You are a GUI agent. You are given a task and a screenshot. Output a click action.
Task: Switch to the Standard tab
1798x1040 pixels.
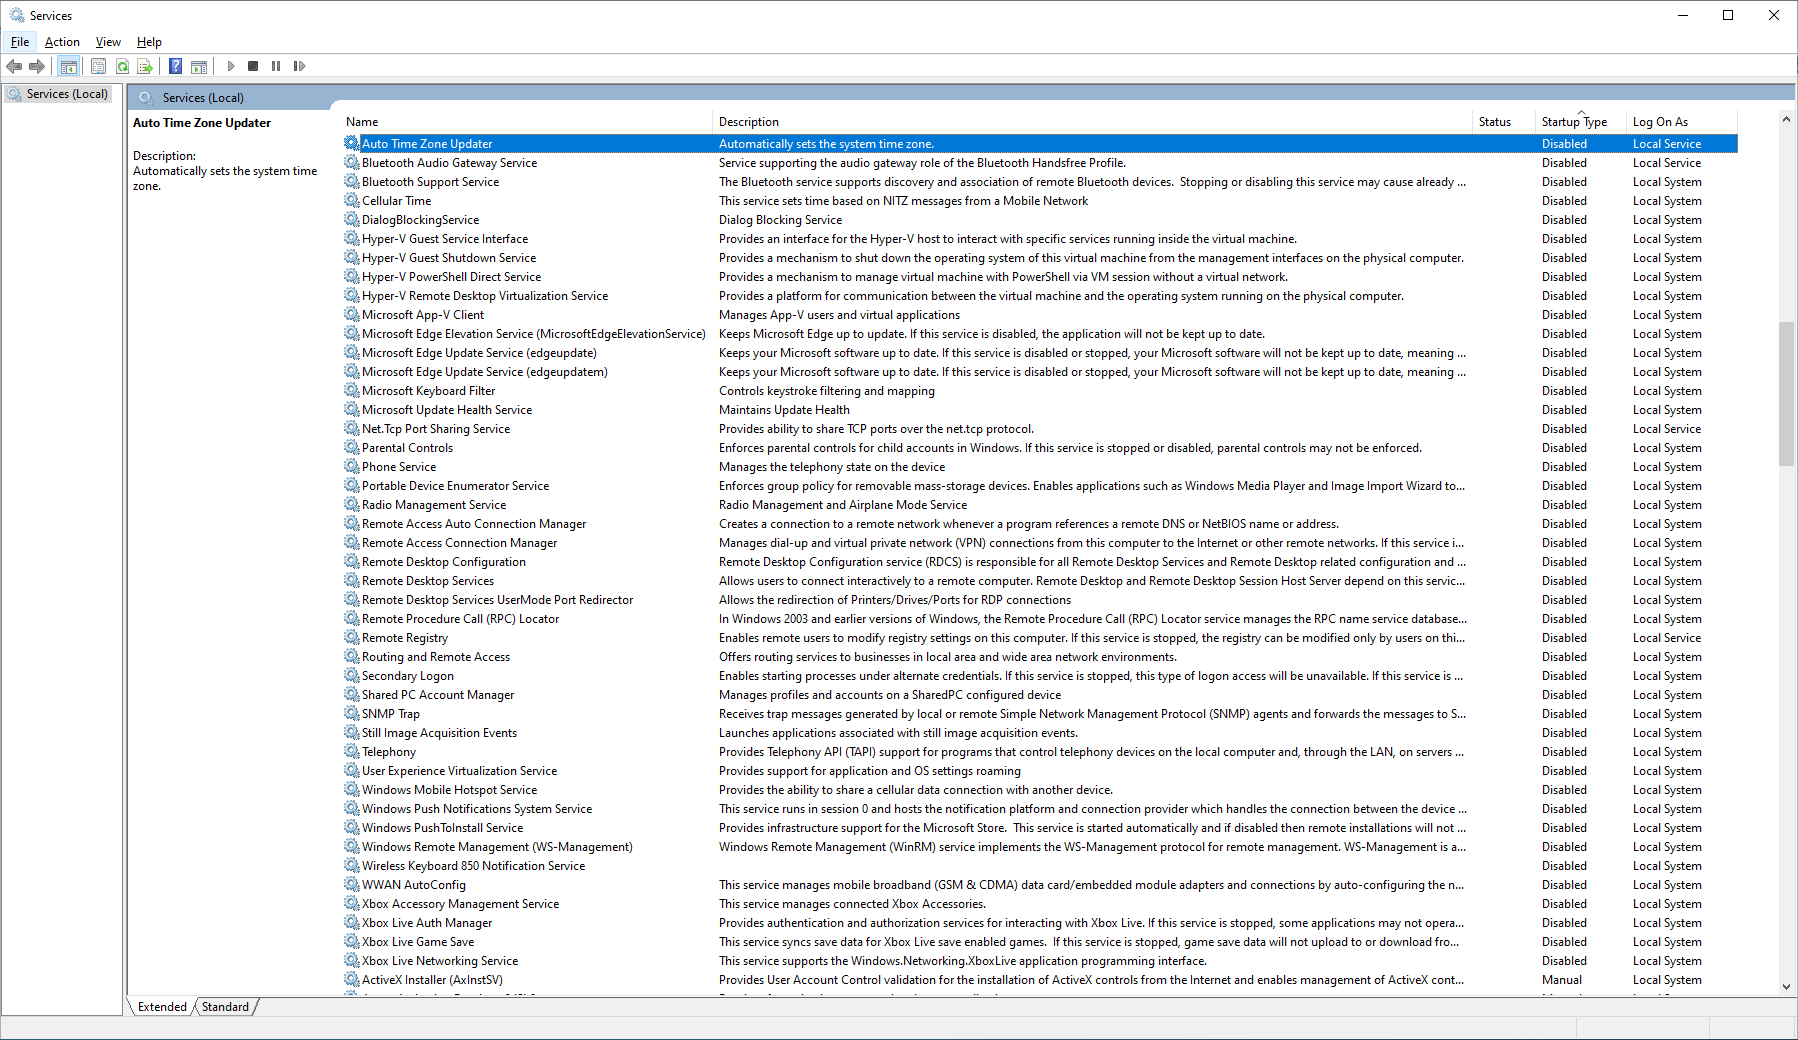coord(225,1007)
